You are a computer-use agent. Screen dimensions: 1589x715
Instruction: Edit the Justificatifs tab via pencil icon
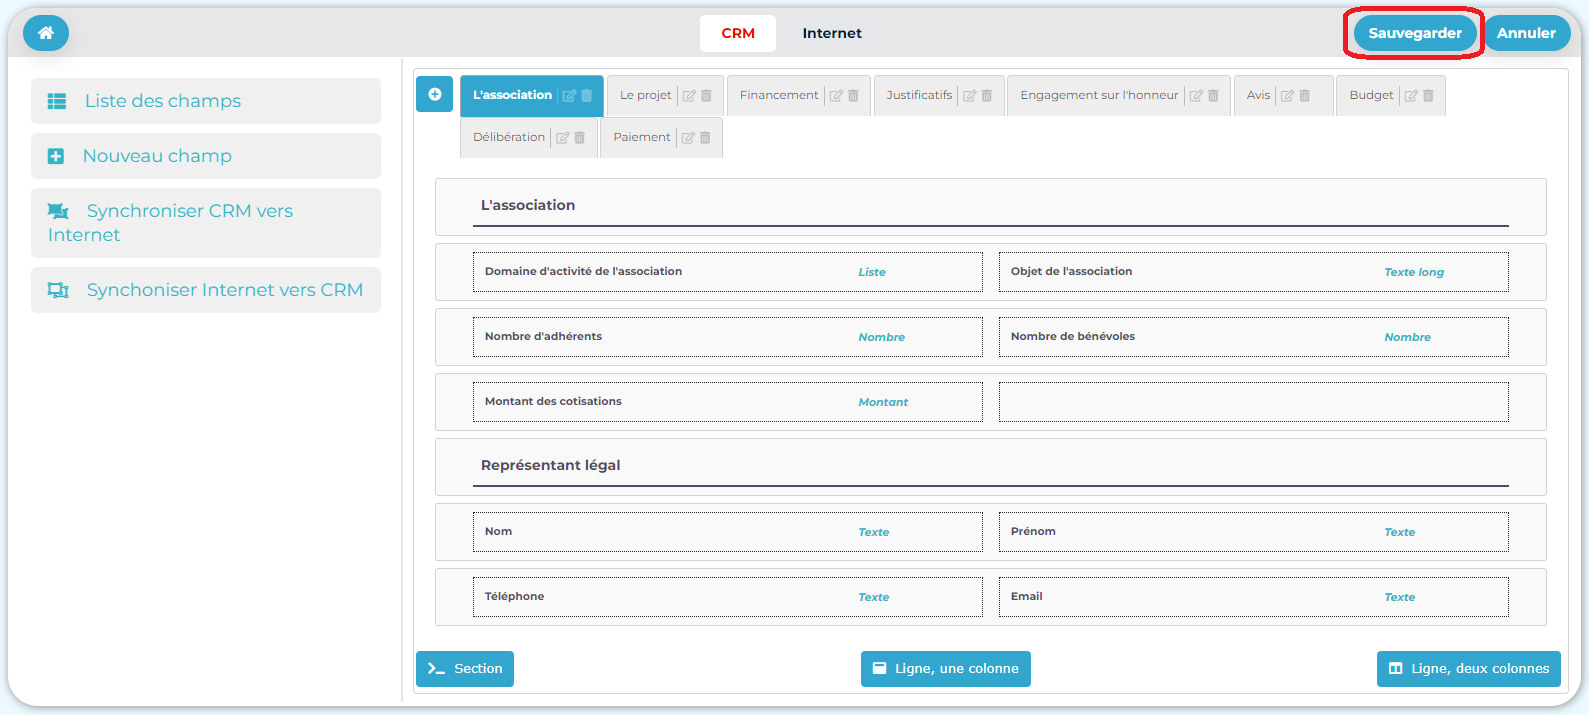click(x=969, y=96)
